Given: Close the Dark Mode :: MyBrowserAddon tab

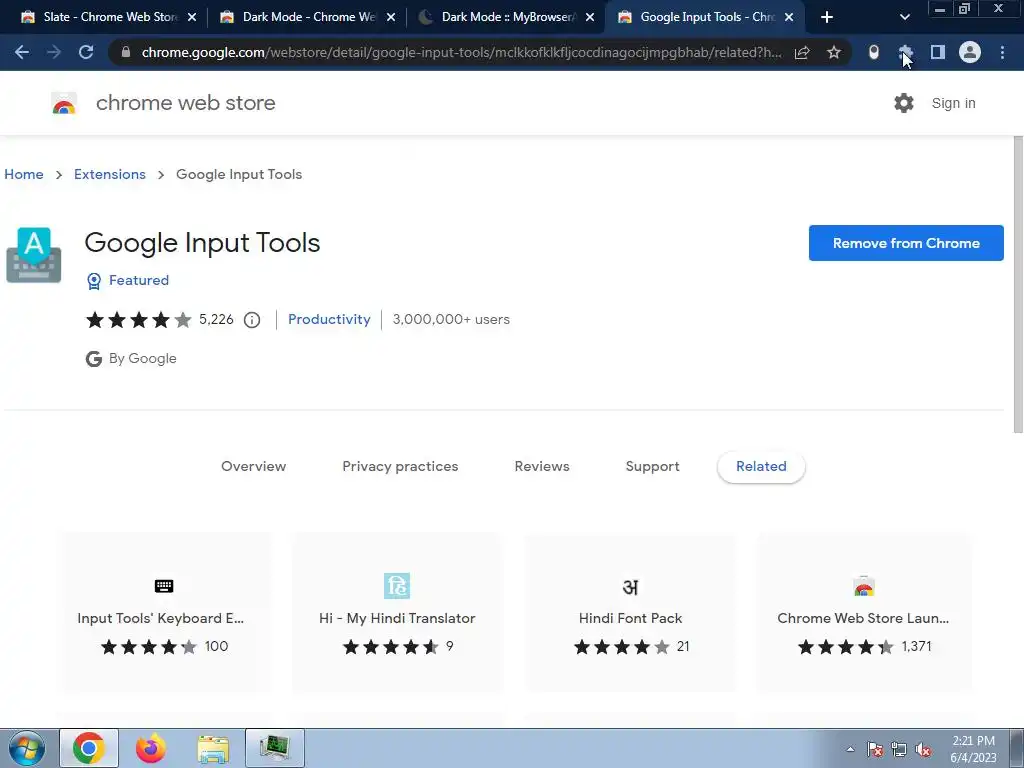Looking at the screenshot, I should [590, 17].
